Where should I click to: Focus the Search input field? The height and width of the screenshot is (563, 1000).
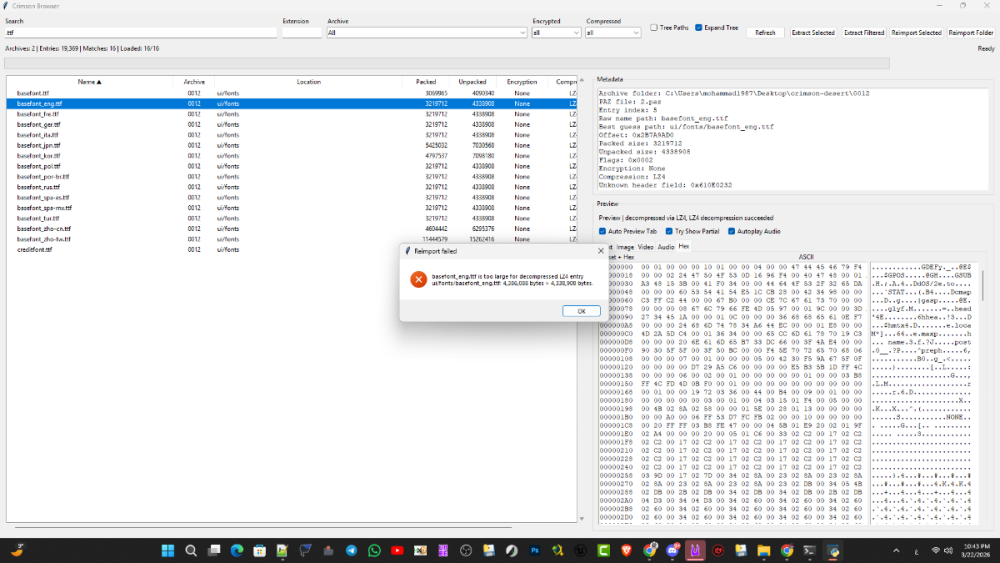click(x=141, y=33)
